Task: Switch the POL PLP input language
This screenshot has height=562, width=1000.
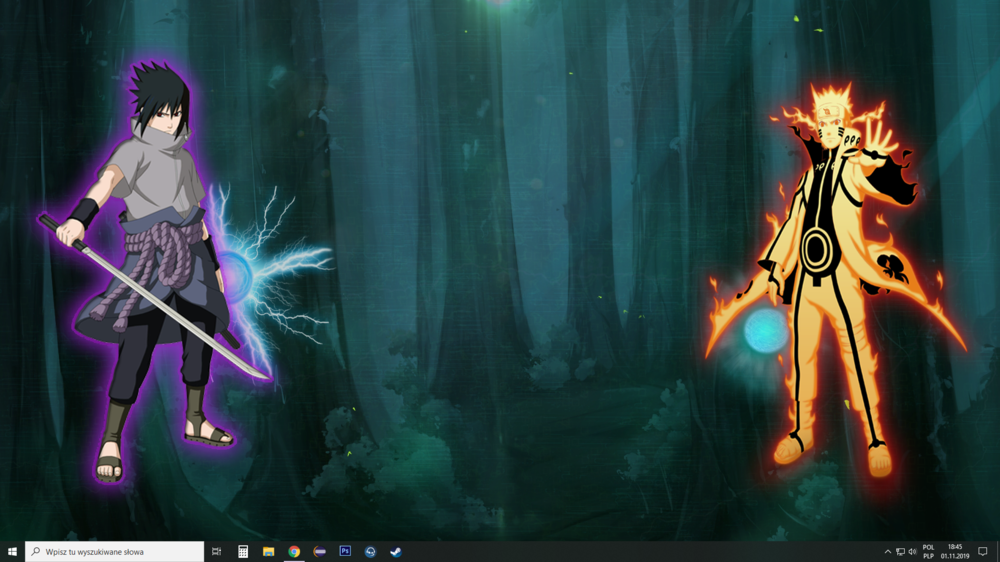Action: 929,552
